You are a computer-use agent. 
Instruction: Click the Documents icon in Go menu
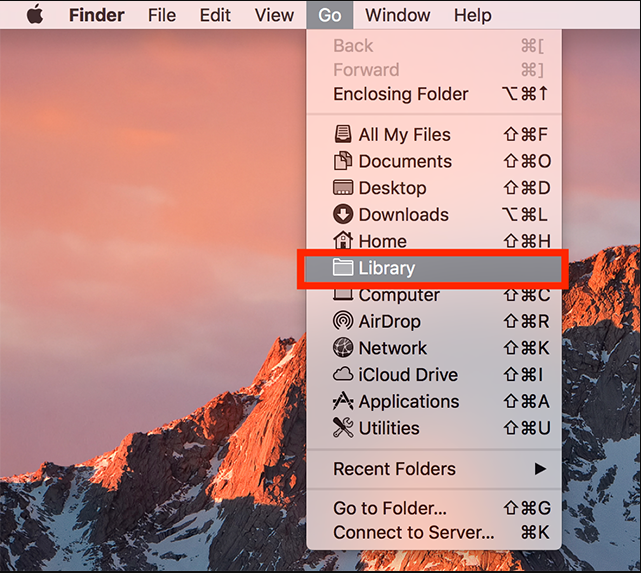[x=343, y=161]
